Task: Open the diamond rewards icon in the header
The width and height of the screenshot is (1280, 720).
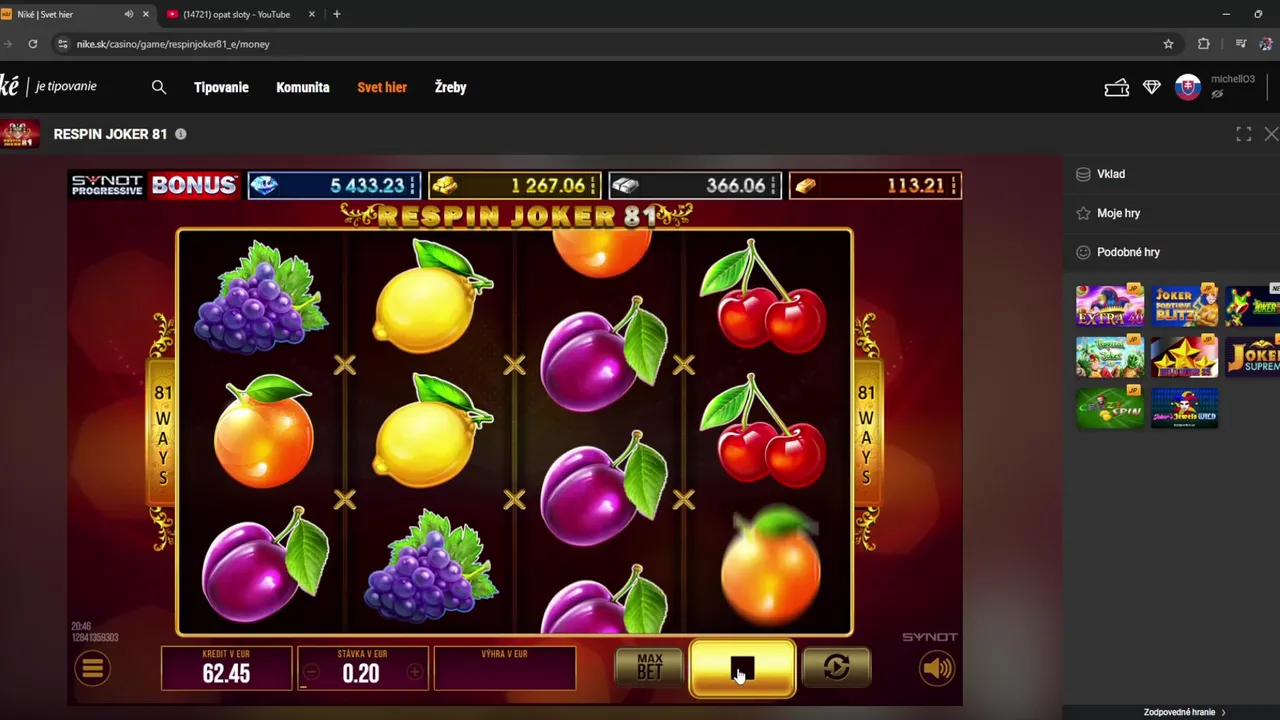Action: (x=1152, y=88)
